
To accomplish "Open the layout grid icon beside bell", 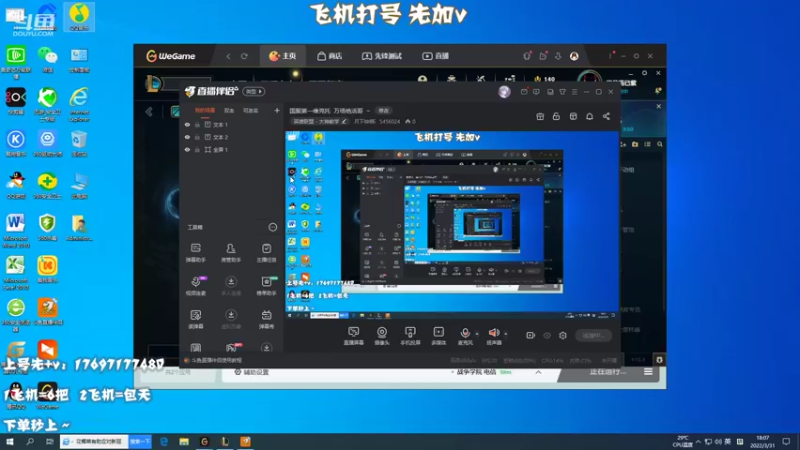I will pos(573,116).
